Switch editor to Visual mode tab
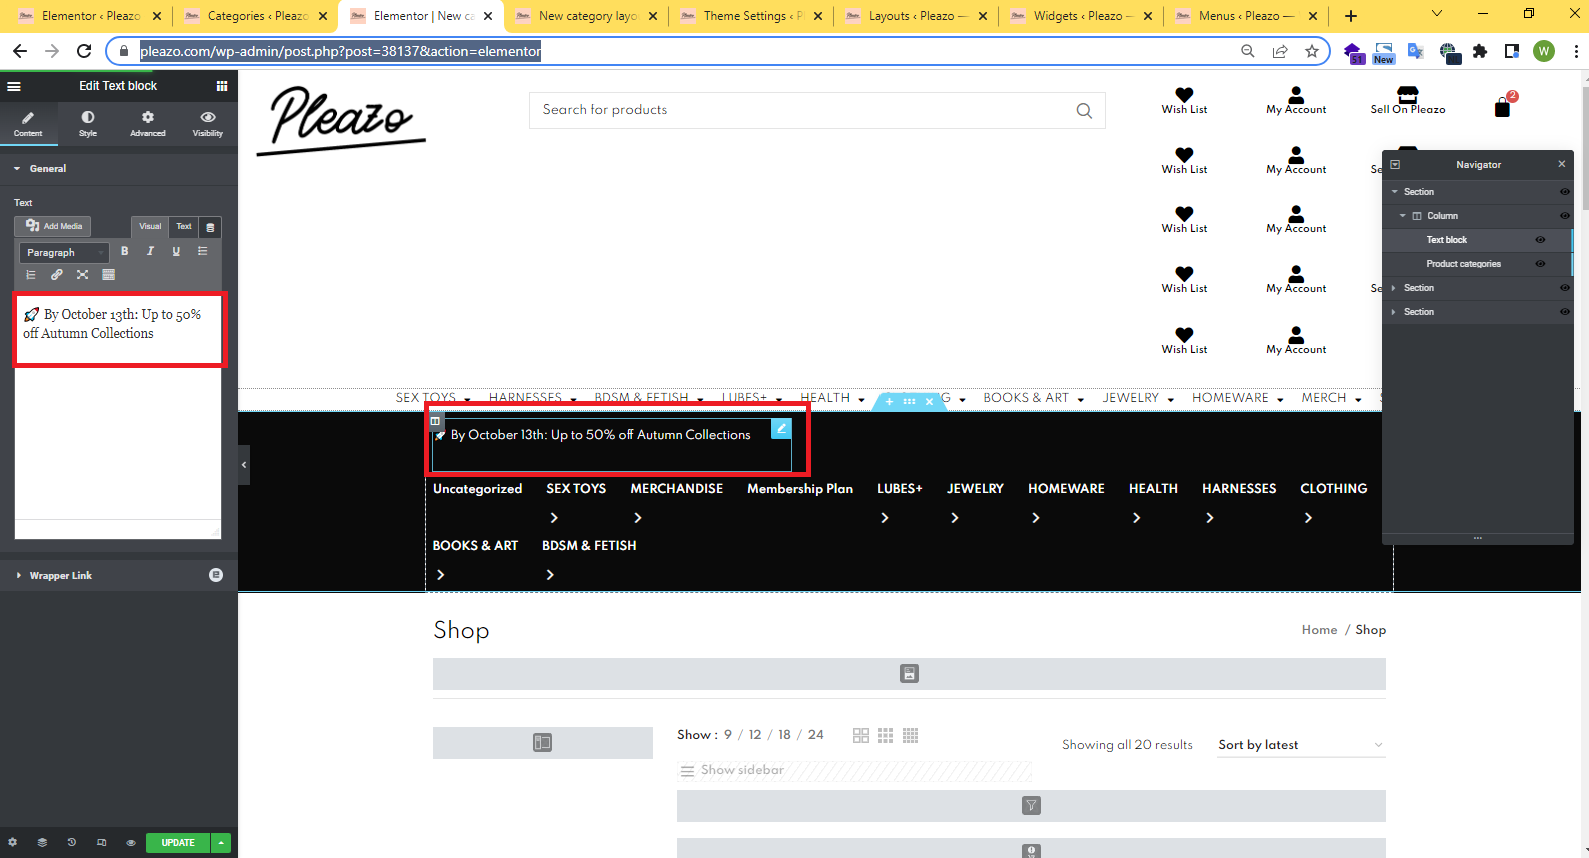The height and width of the screenshot is (858, 1589). pos(150,227)
